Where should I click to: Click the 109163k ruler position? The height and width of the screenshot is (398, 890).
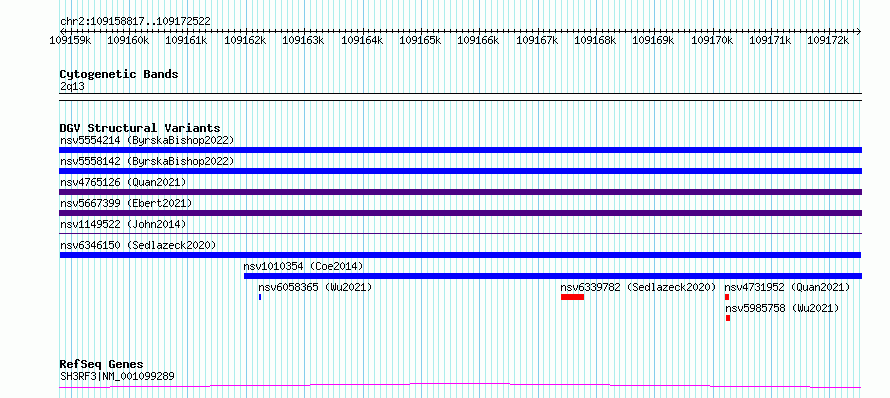[x=303, y=40]
